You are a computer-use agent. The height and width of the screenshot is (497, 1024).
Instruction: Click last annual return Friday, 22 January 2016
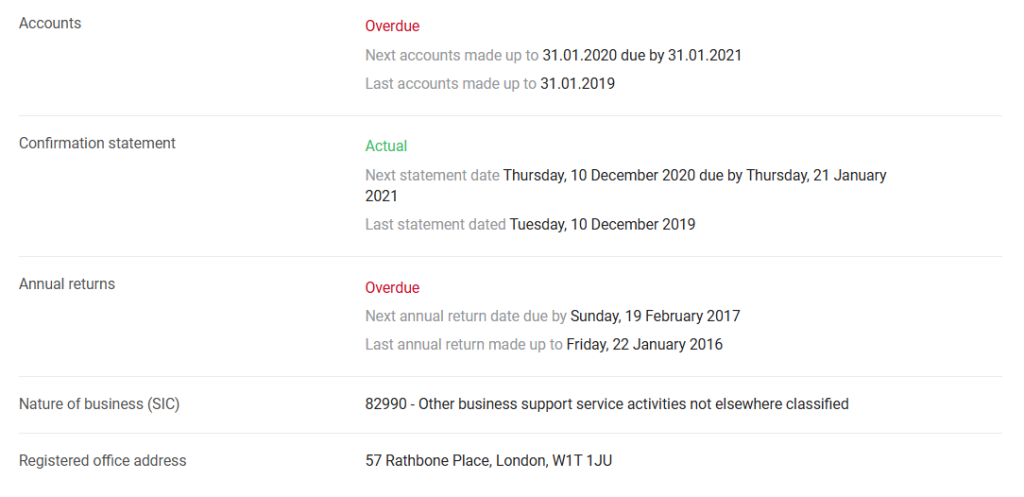[x=645, y=345]
